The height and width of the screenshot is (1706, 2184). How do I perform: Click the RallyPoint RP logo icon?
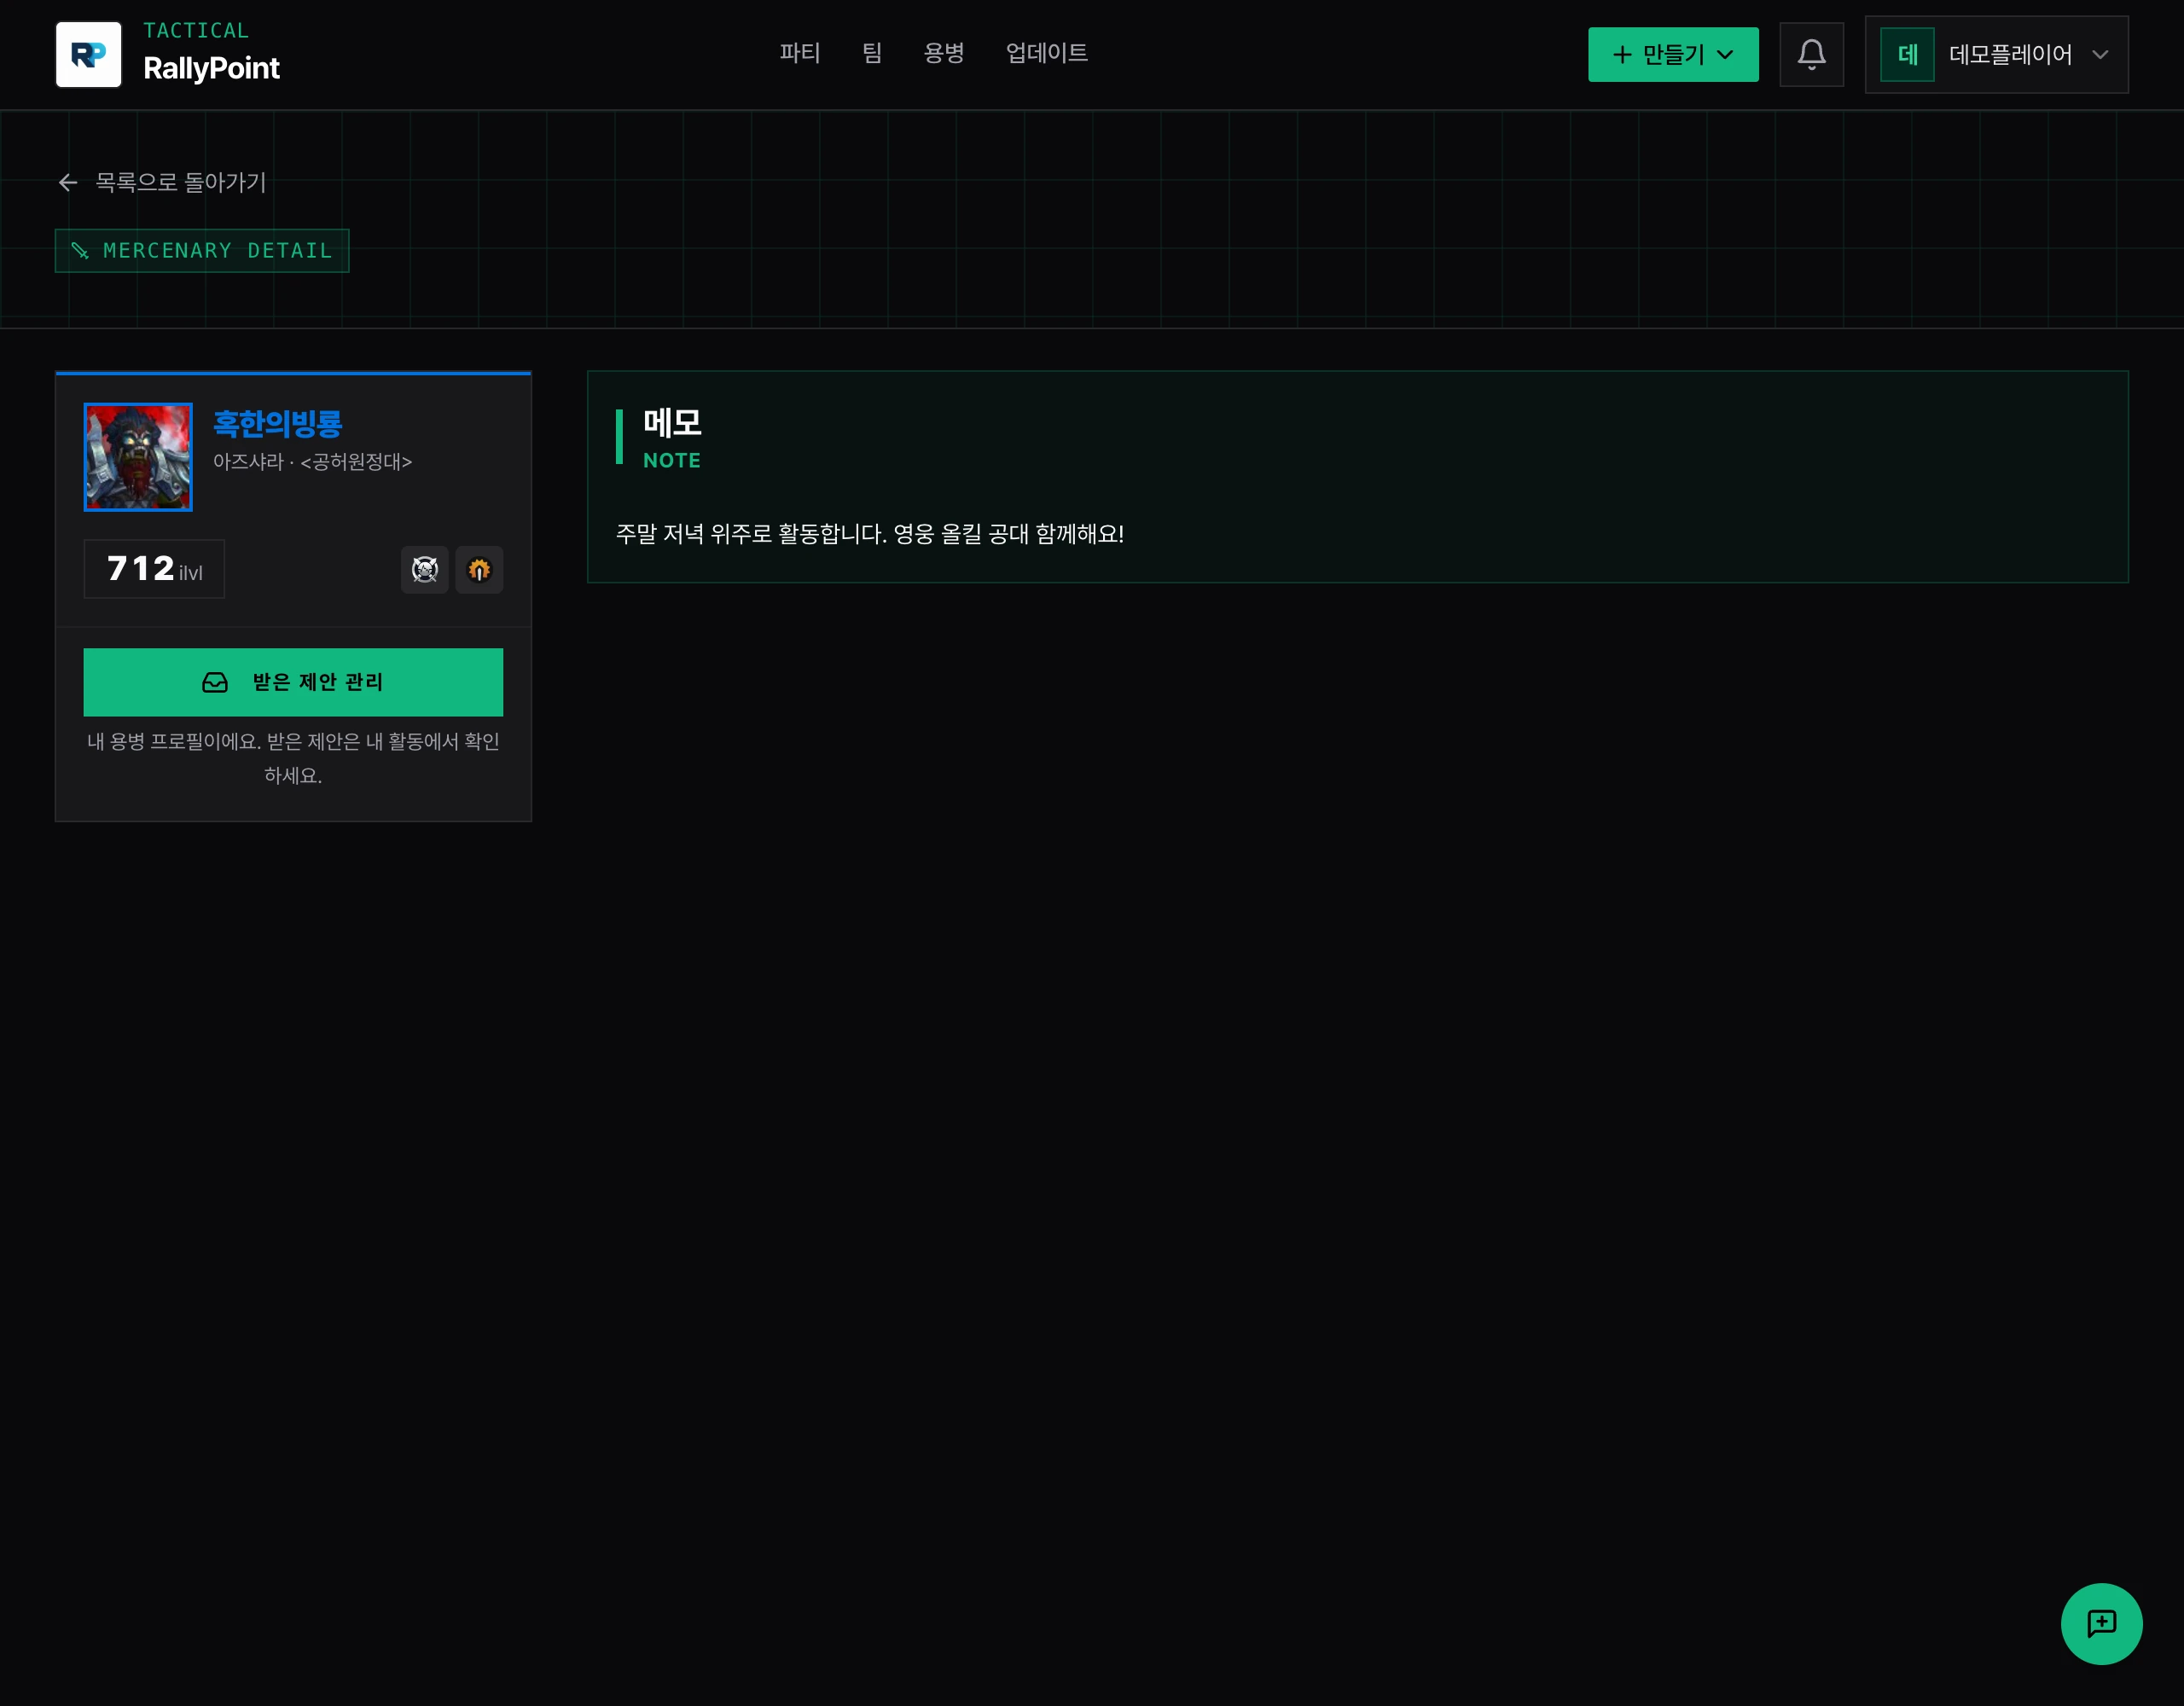(x=88, y=55)
